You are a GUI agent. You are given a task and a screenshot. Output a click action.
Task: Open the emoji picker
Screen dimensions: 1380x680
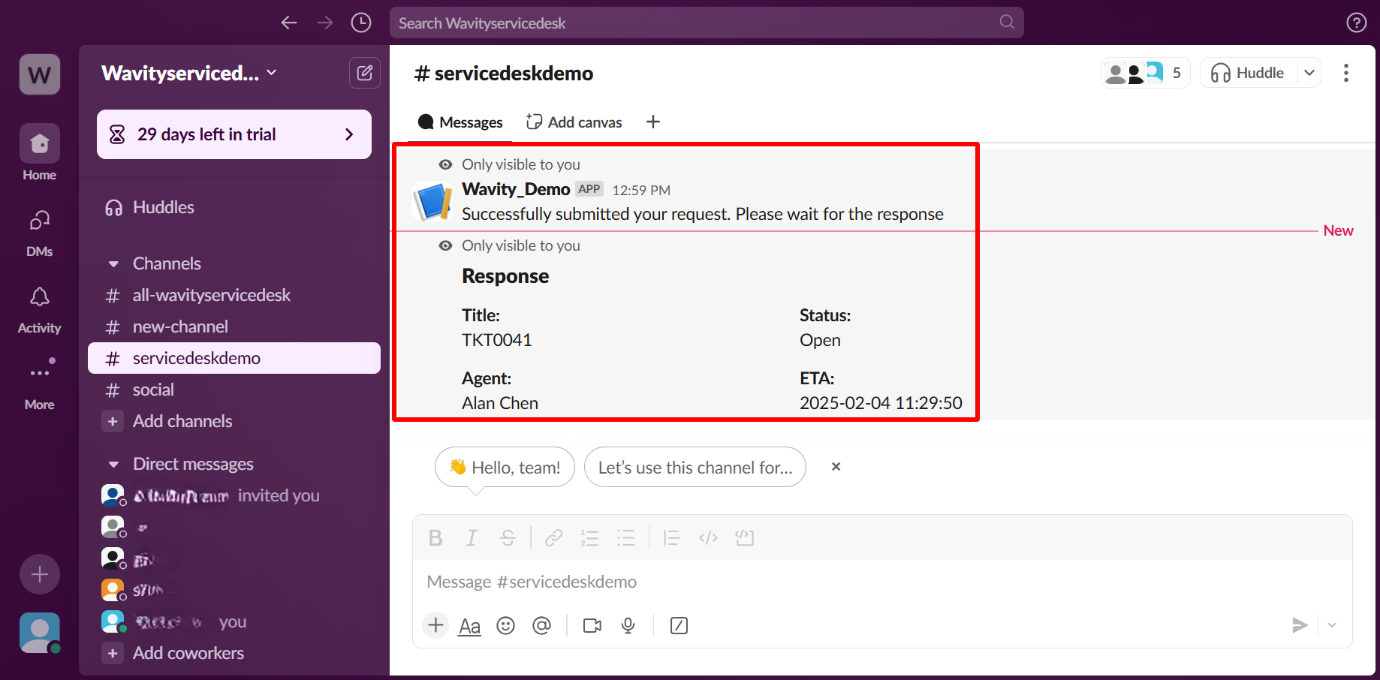point(506,626)
